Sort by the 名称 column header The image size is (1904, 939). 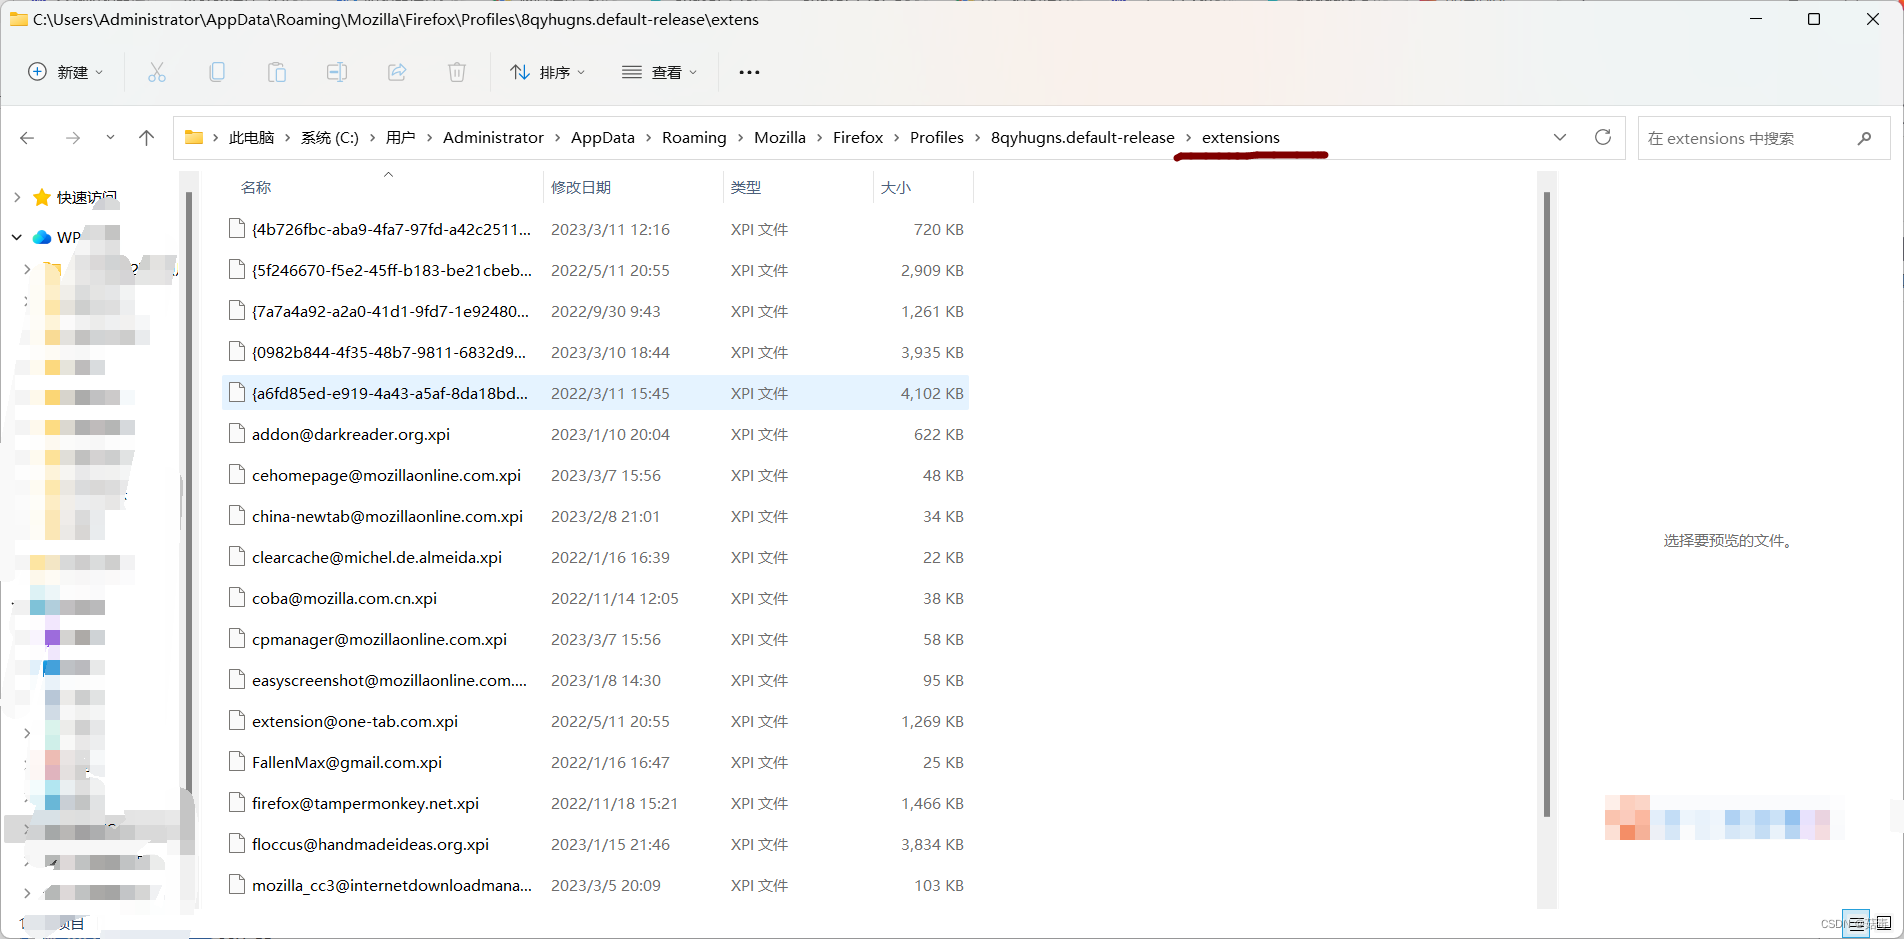[256, 187]
